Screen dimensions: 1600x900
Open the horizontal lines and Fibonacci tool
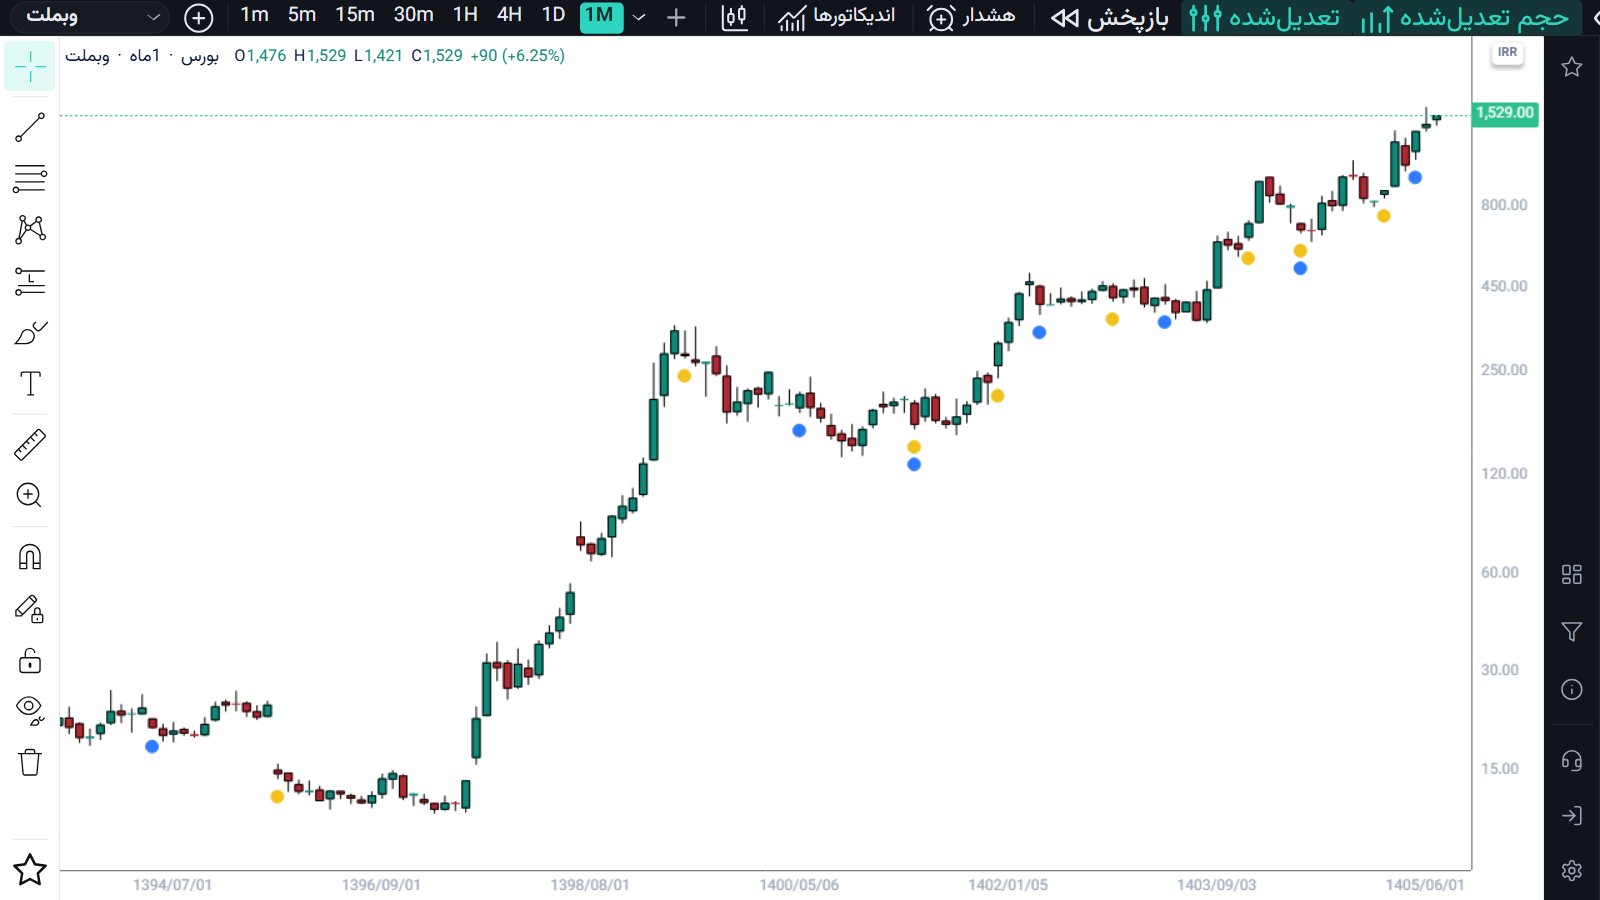30,178
